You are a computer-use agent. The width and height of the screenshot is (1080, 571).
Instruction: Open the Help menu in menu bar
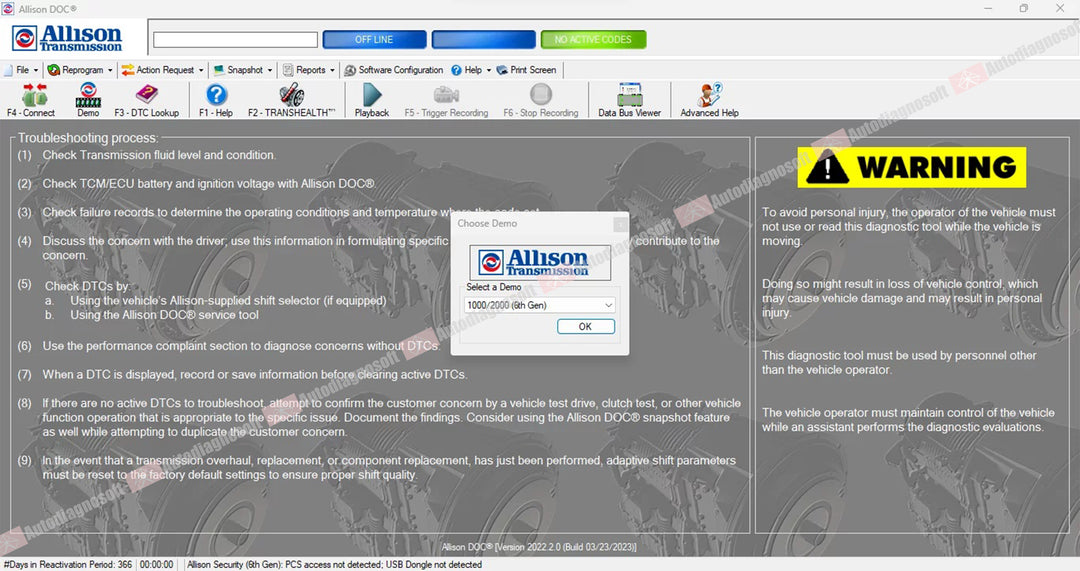coord(471,70)
